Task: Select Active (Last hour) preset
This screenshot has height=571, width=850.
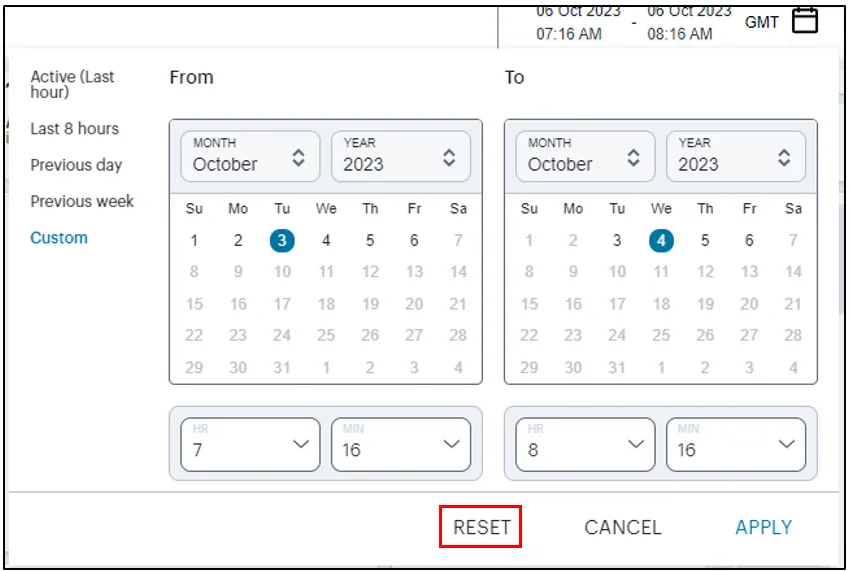Action: (x=72, y=84)
